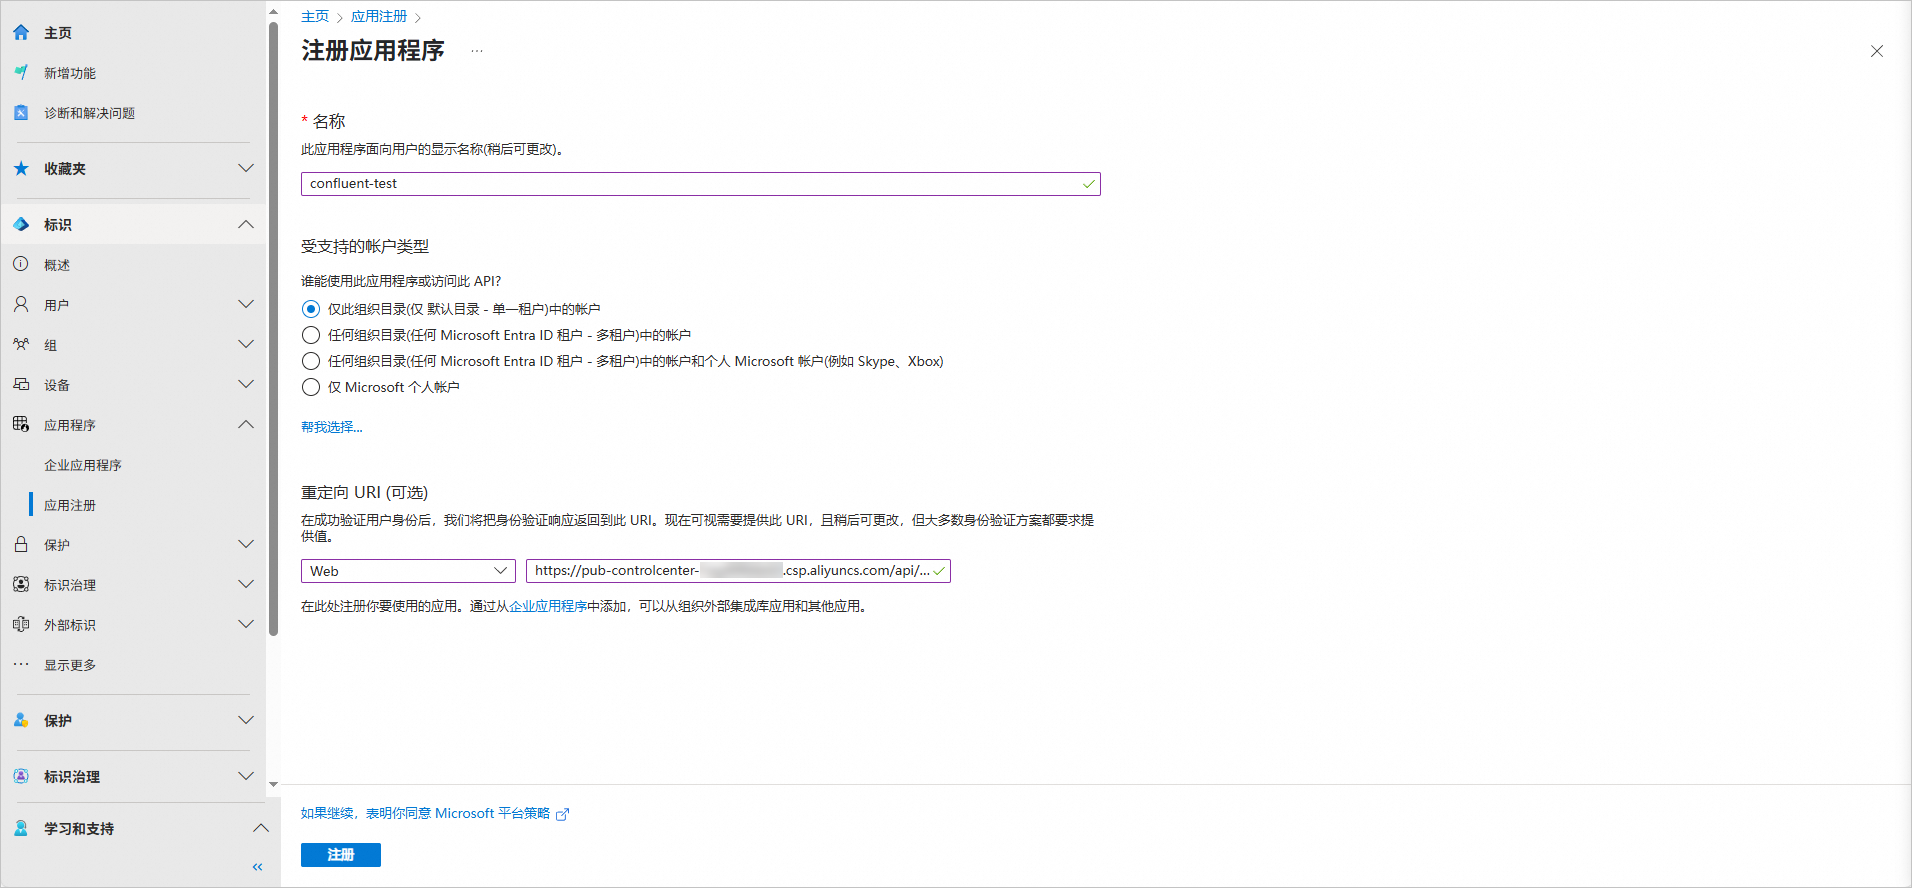Collapse sidebar with double-chevron icon
Image resolution: width=1912 pixels, height=888 pixels.
tap(257, 867)
